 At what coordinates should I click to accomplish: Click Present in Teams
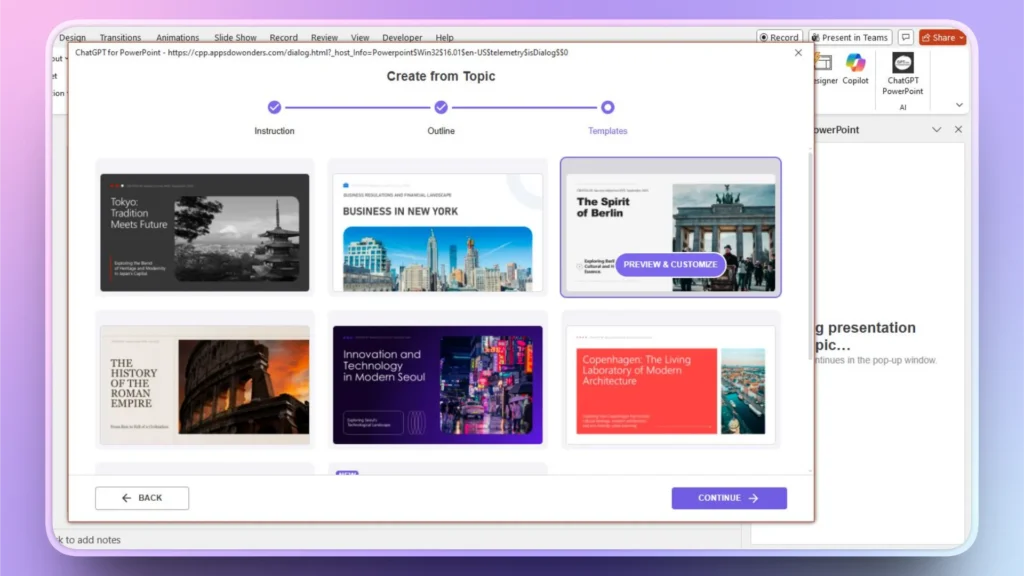tap(850, 37)
